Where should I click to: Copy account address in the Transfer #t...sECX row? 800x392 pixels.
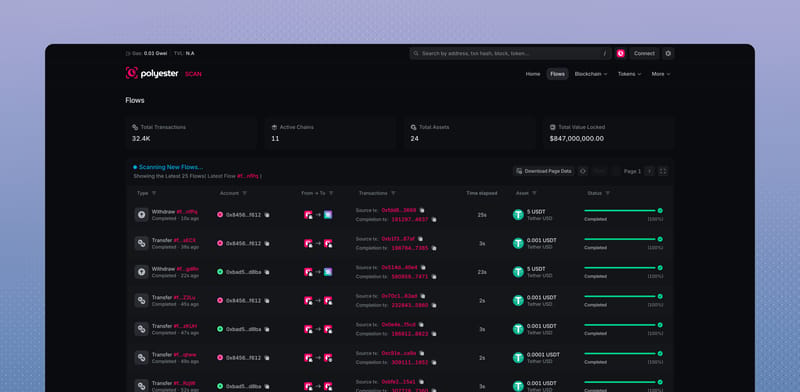pyautogui.click(x=267, y=243)
